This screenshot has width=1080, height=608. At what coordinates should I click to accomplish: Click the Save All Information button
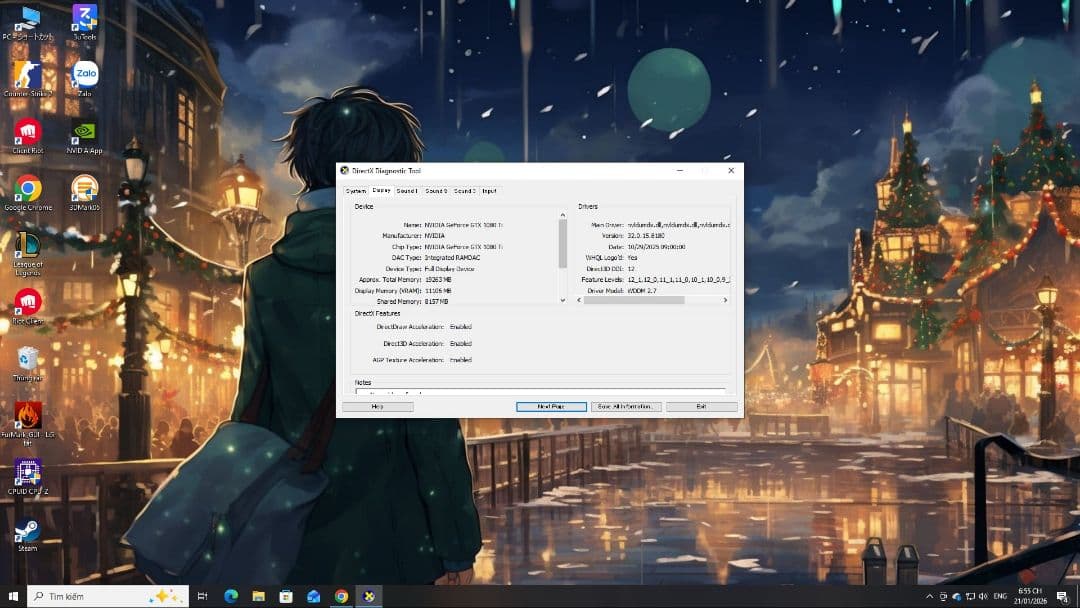point(626,407)
